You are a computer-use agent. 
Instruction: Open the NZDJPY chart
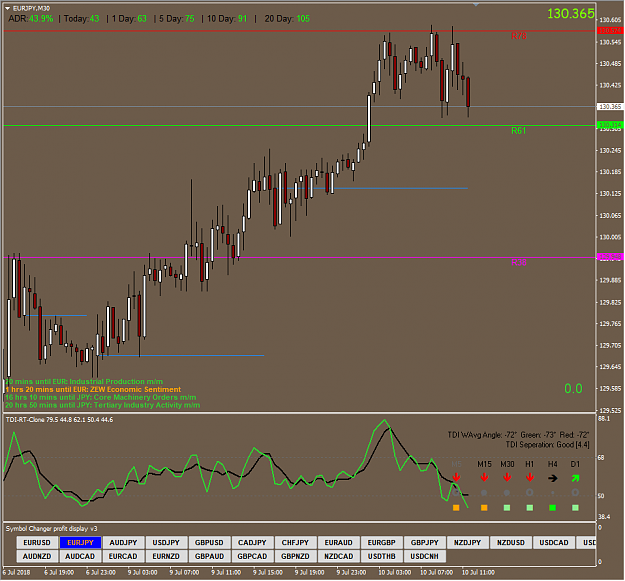468,543
